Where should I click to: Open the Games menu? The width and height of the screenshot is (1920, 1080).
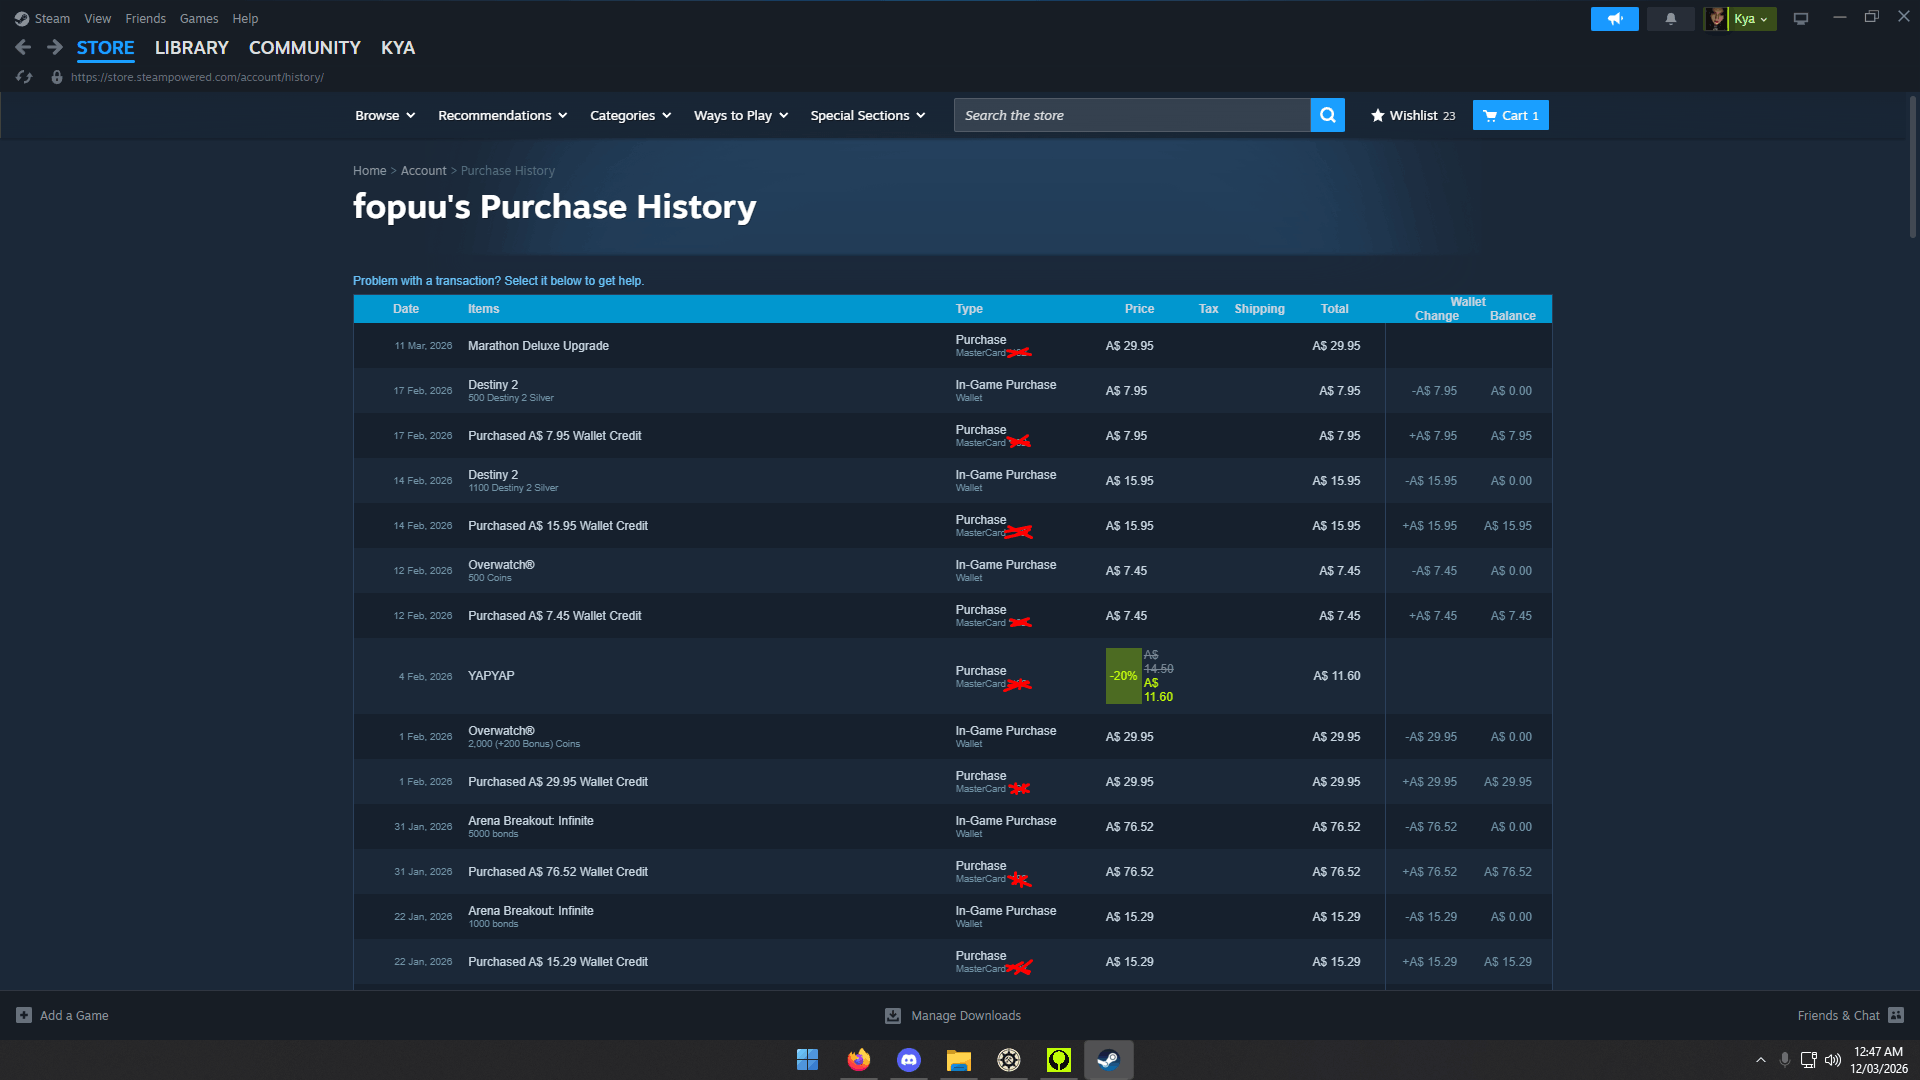pyautogui.click(x=198, y=18)
